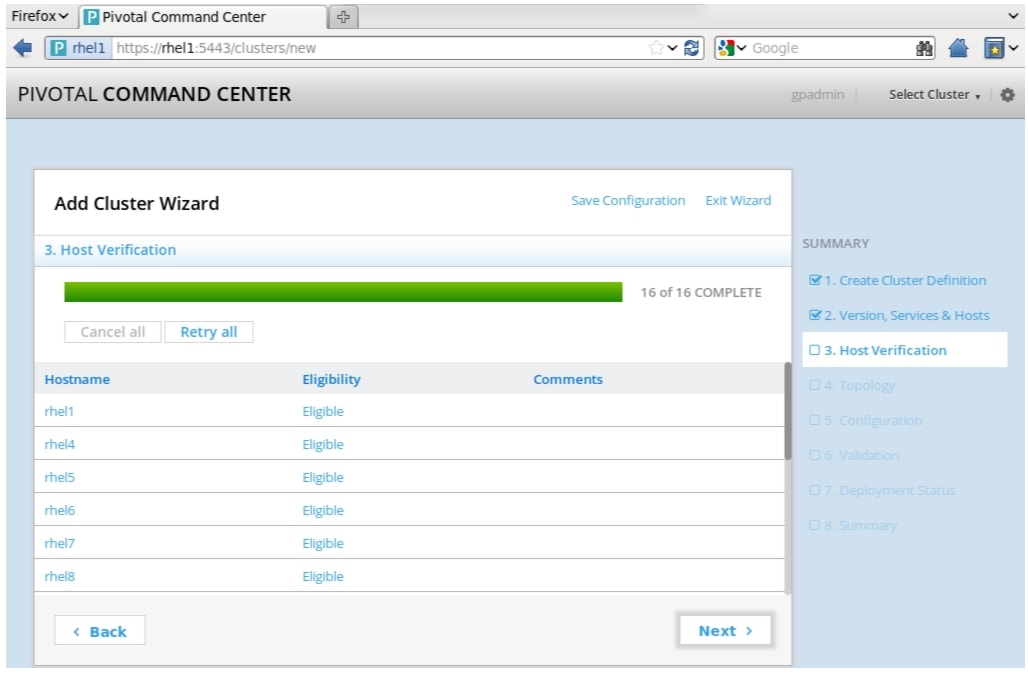1028x696 pixels.
Task: Click Eligible status for rhel5
Action: point(323,477)
